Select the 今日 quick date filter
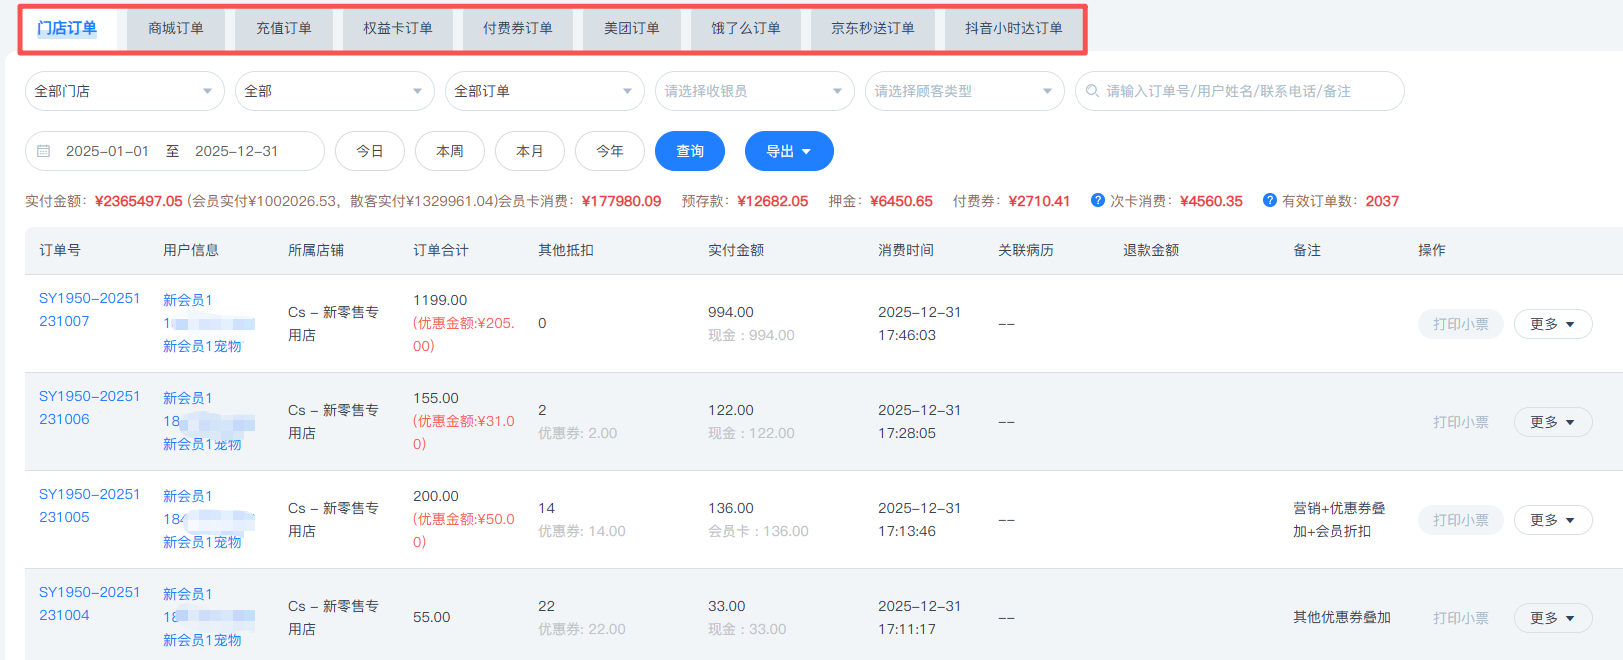 370,151
